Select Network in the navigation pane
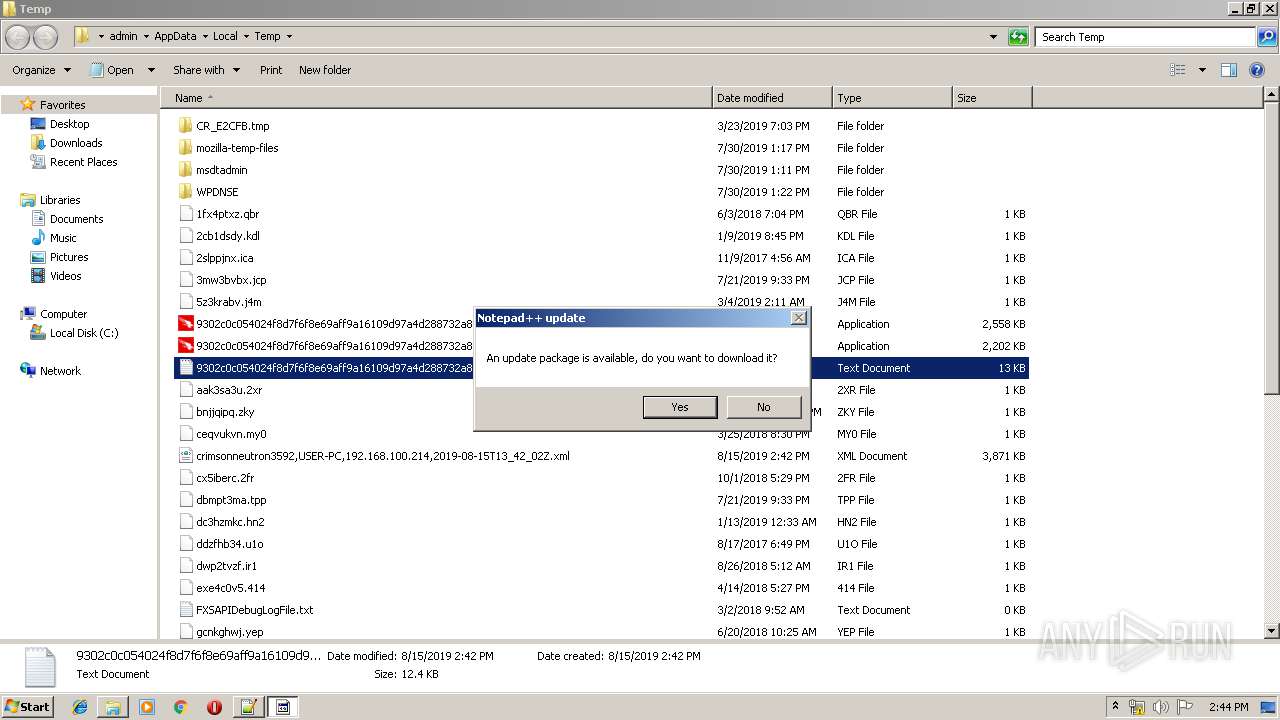Image resolution: width=1280 pixels, height=720 pixels. pos(60,371)
